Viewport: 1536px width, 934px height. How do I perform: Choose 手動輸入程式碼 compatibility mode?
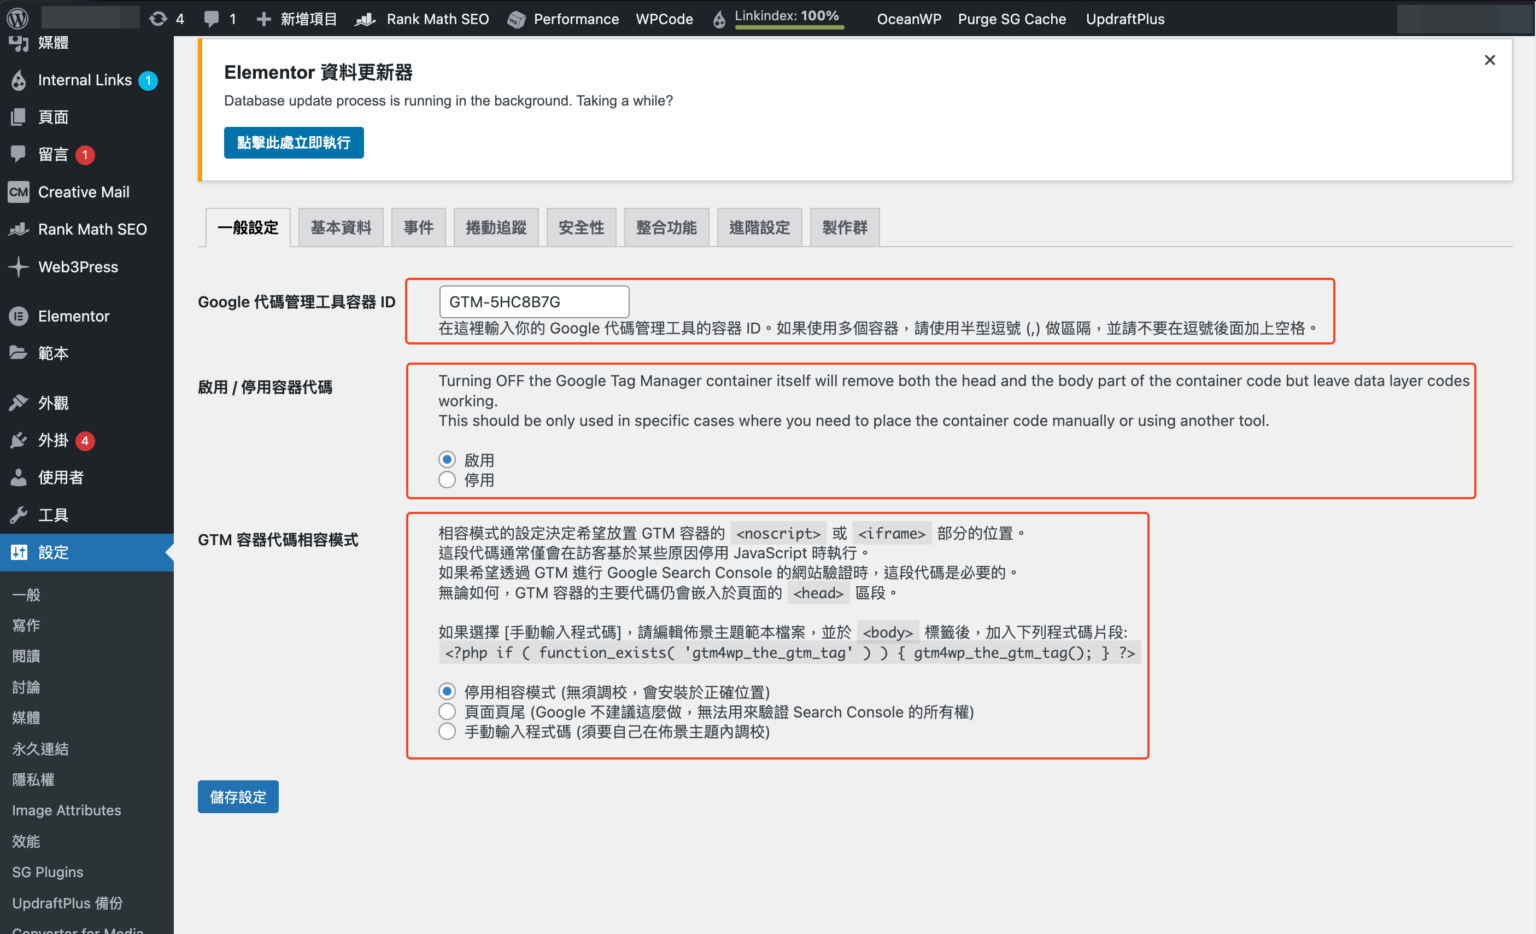pos(447,731)
